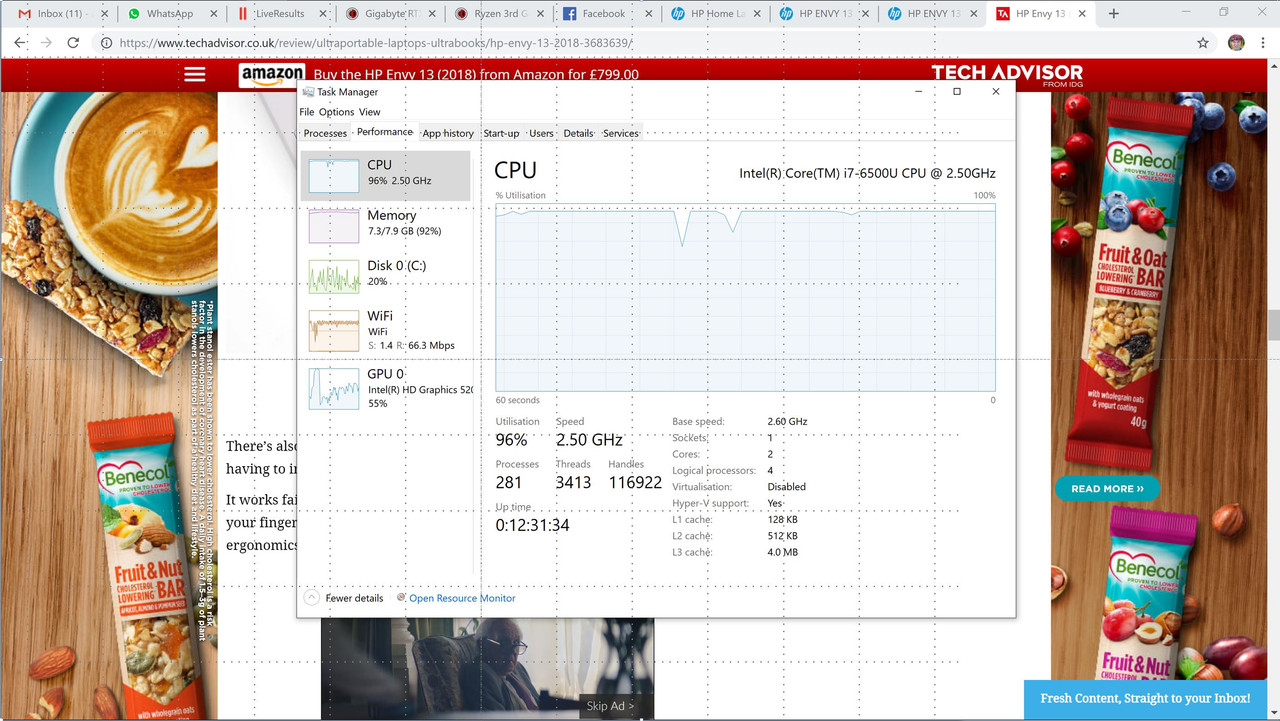Click Buy the HP Envy 13 from Amazon link
This screenshot has width=1280, height=721.
coord(476,74)
